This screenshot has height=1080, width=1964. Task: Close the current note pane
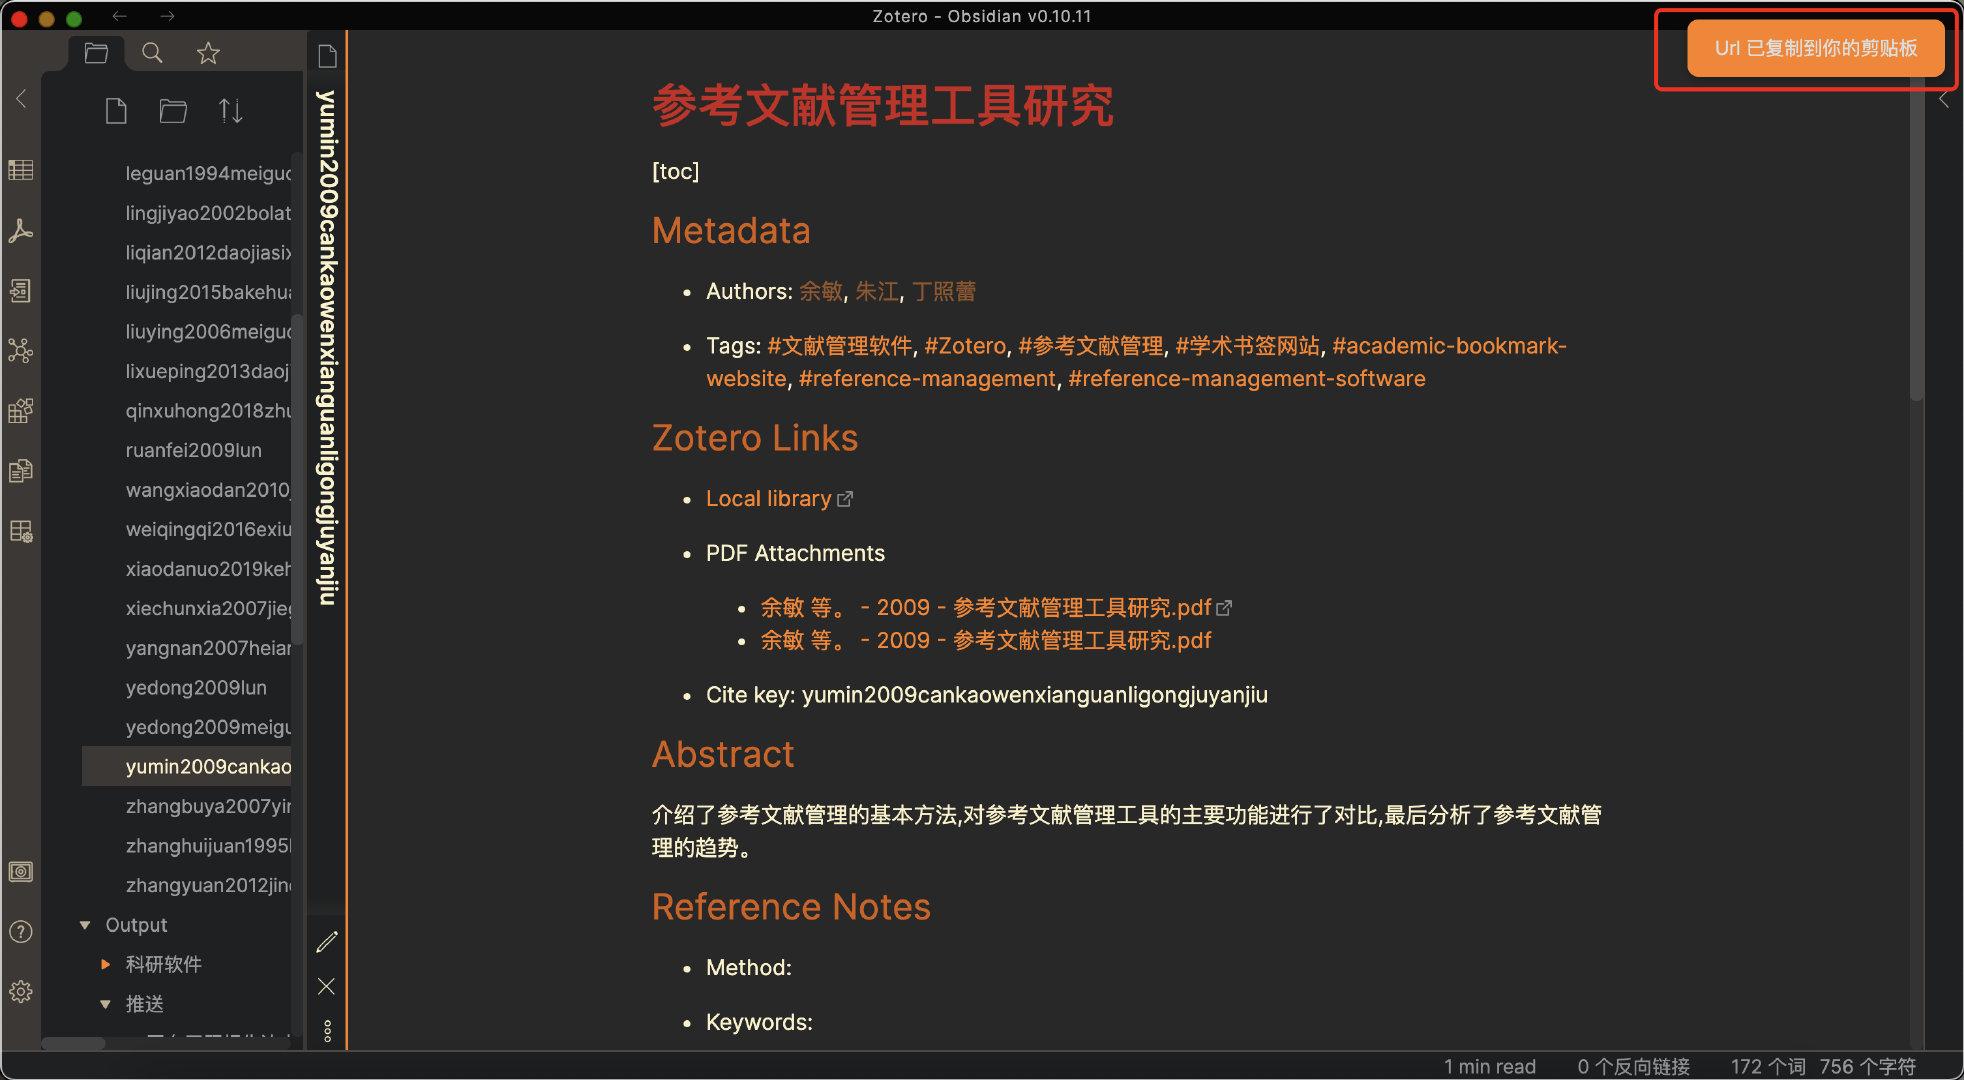click(x=327, y=986)
